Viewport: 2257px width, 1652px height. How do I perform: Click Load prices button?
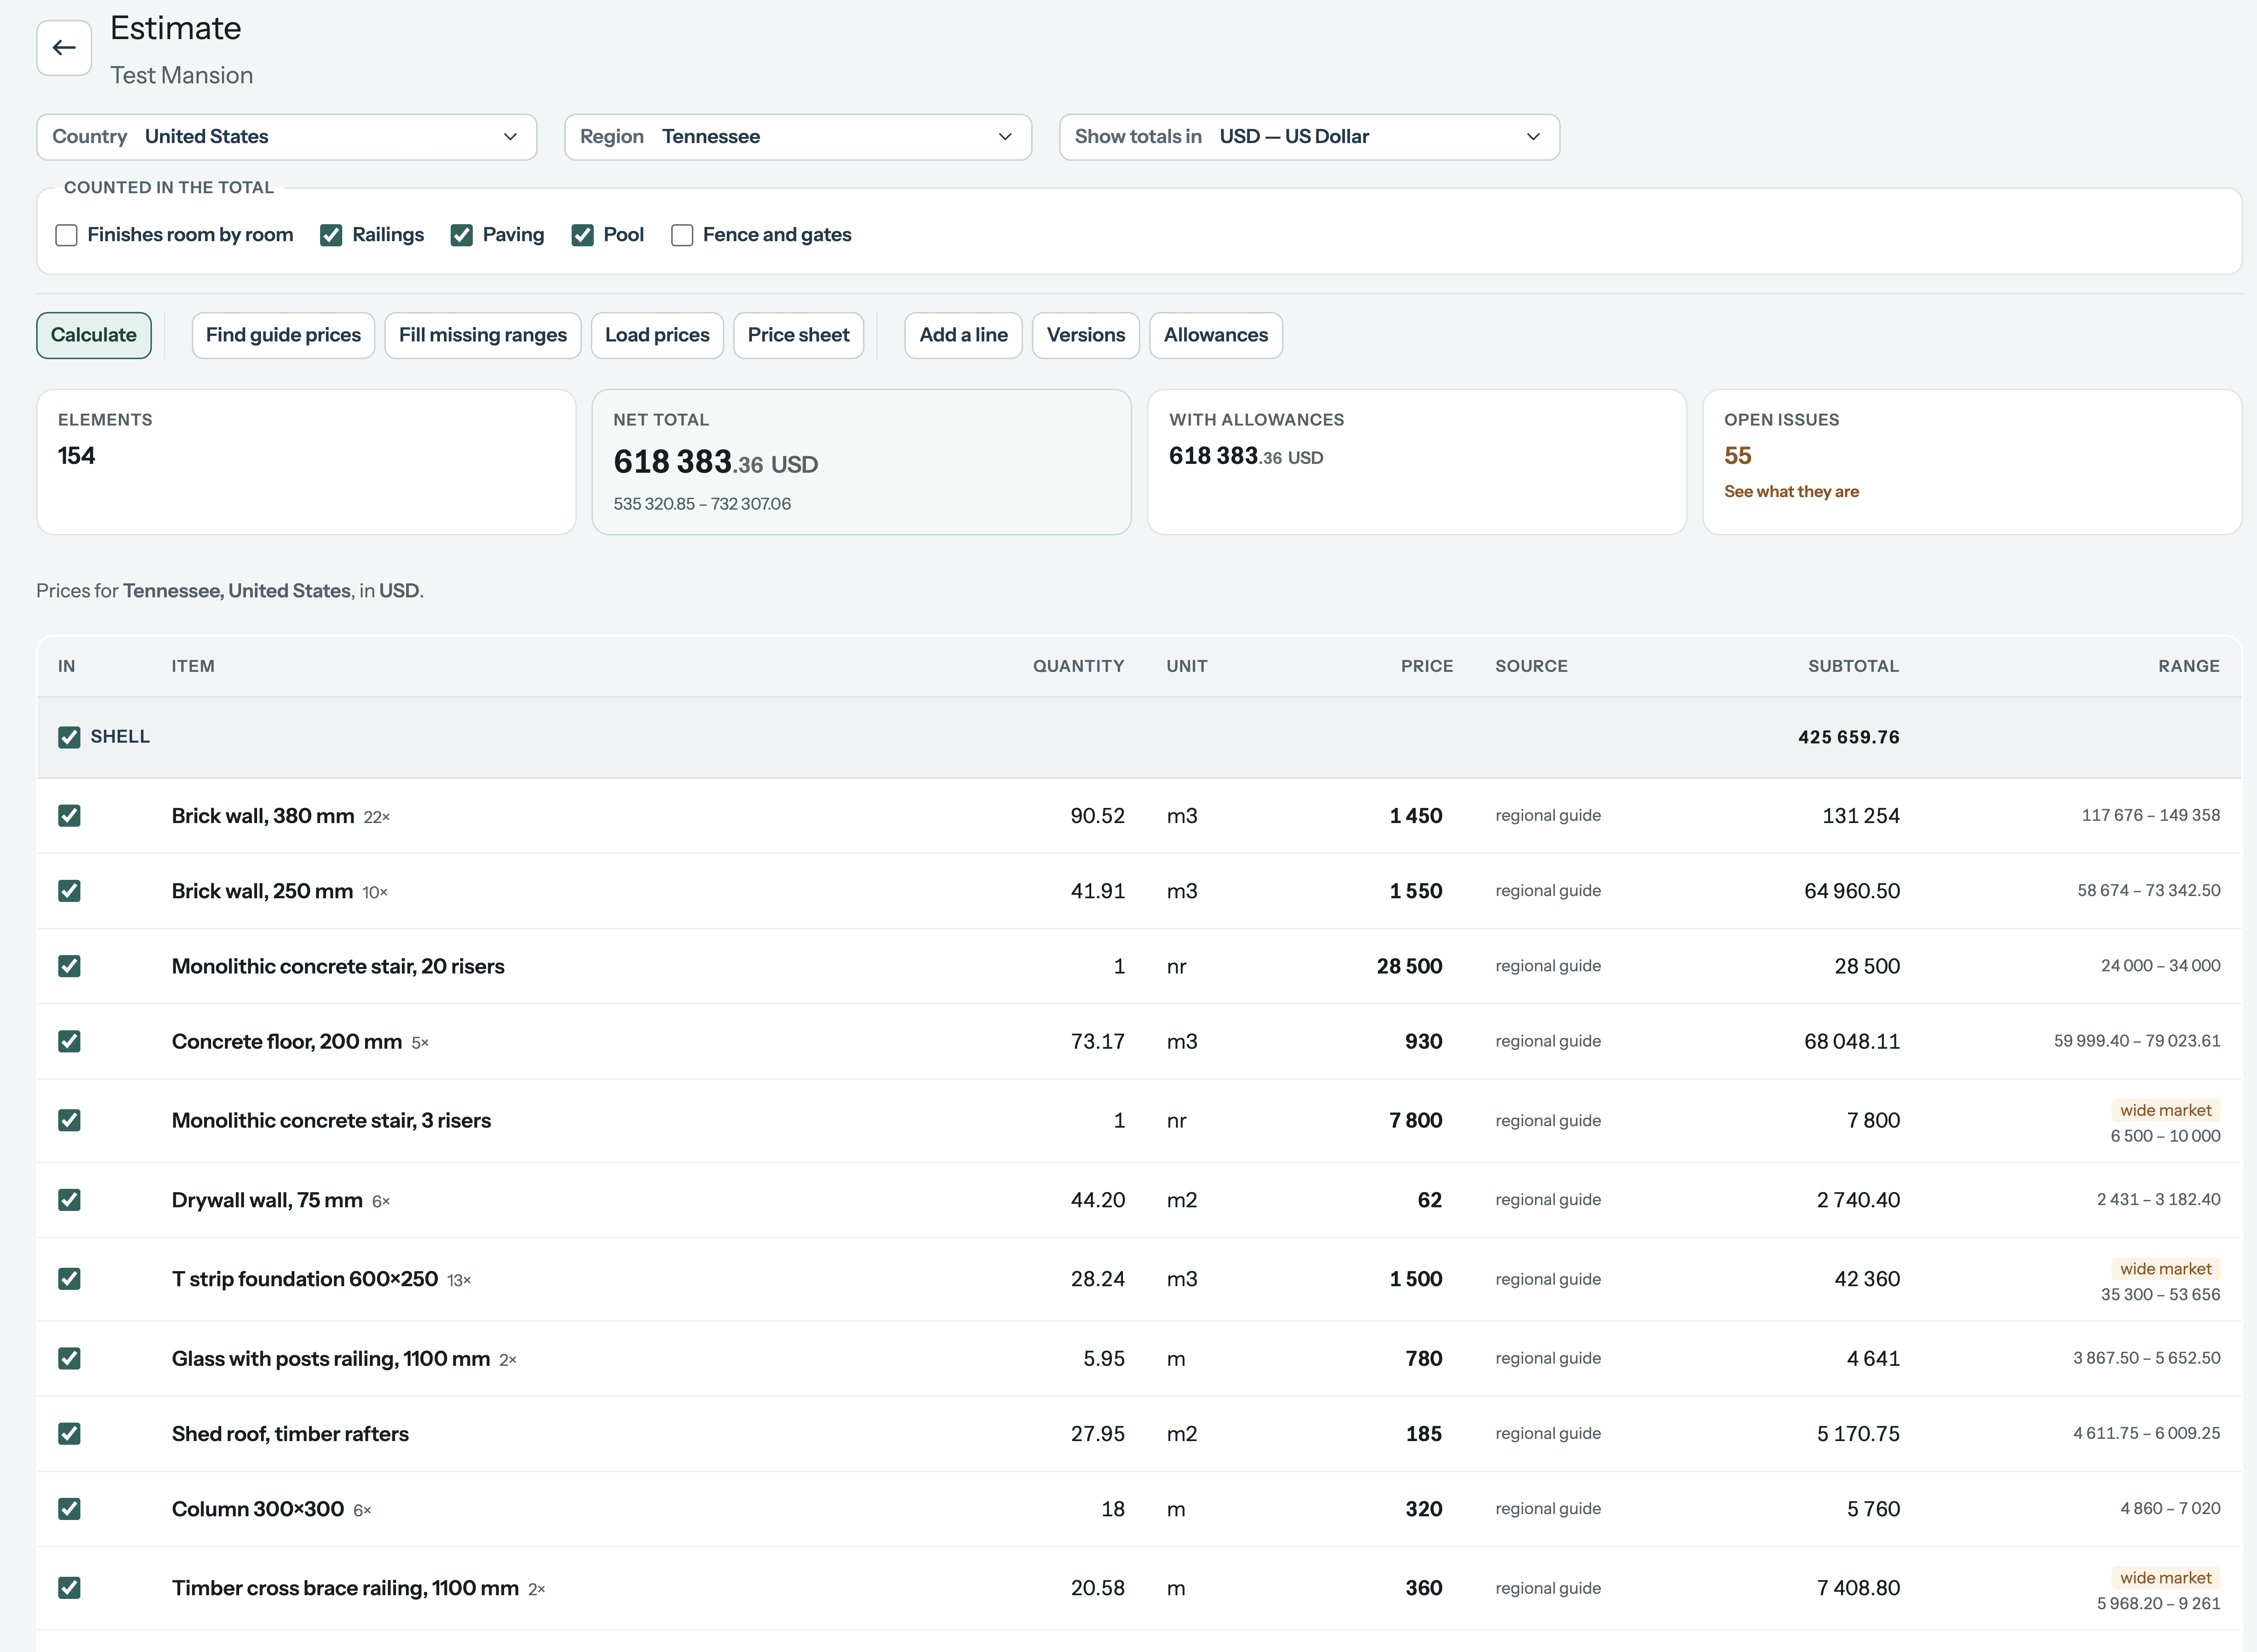pyautogui.click(x=657, y=335)
